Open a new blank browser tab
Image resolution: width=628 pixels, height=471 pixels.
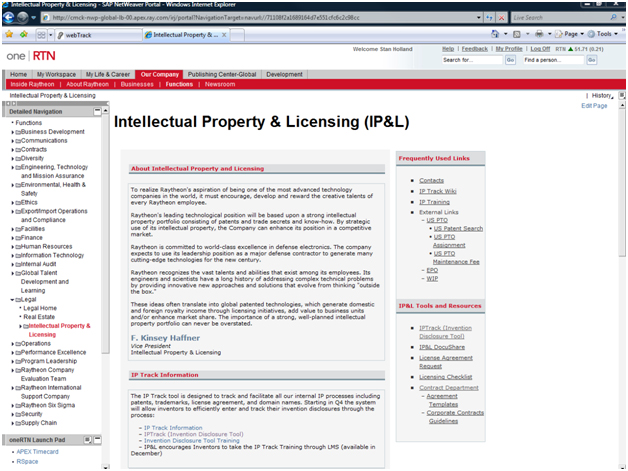(x=237, y=35)
